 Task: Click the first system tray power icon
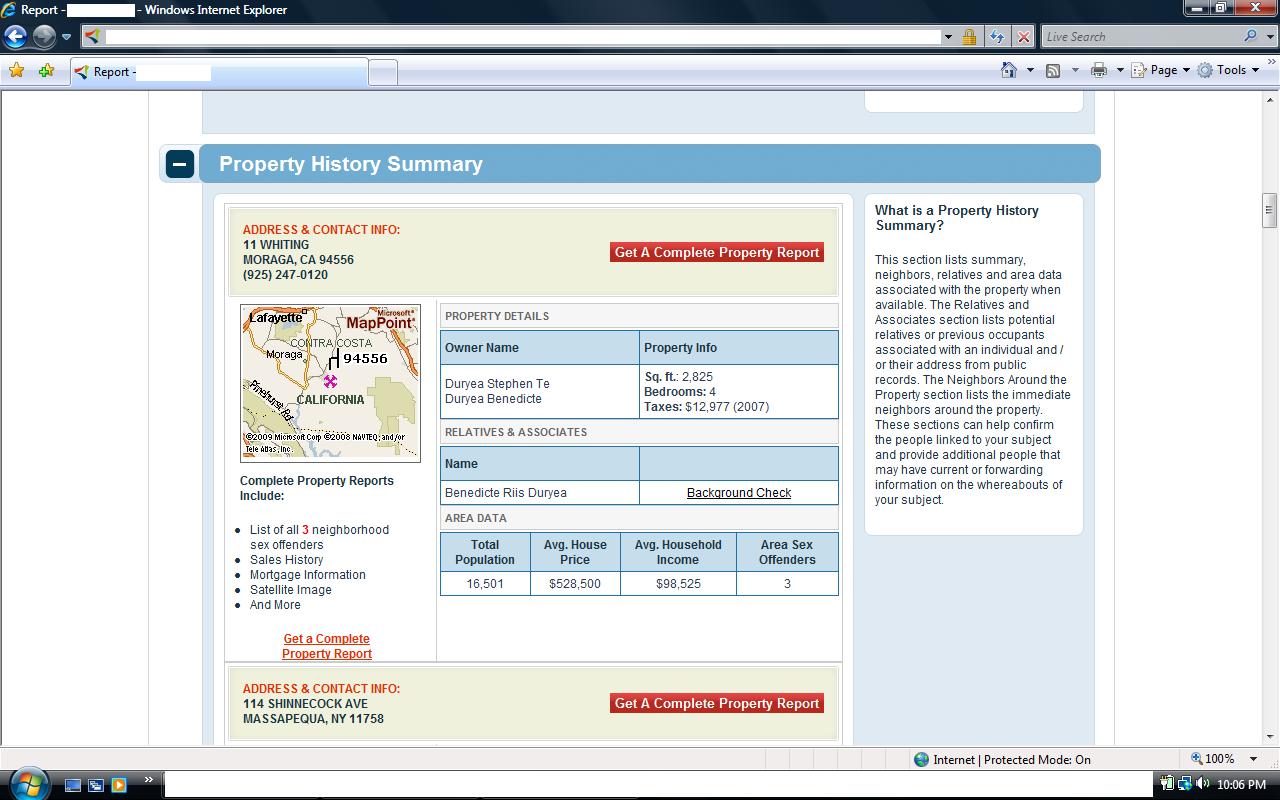point(1168,784)
